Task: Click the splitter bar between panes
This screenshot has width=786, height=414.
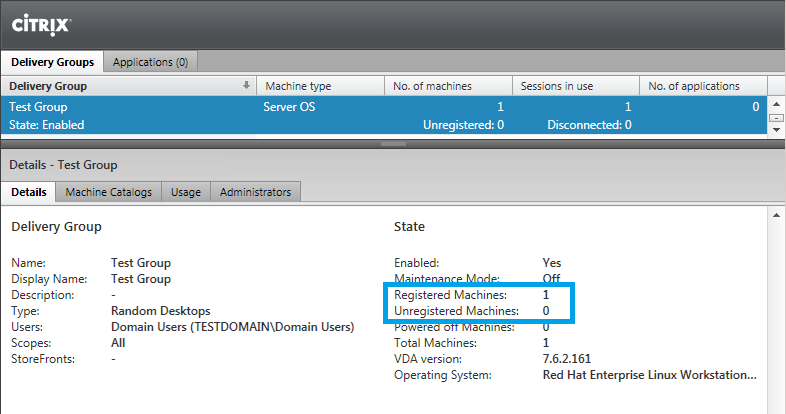Action: pos(392,144)
